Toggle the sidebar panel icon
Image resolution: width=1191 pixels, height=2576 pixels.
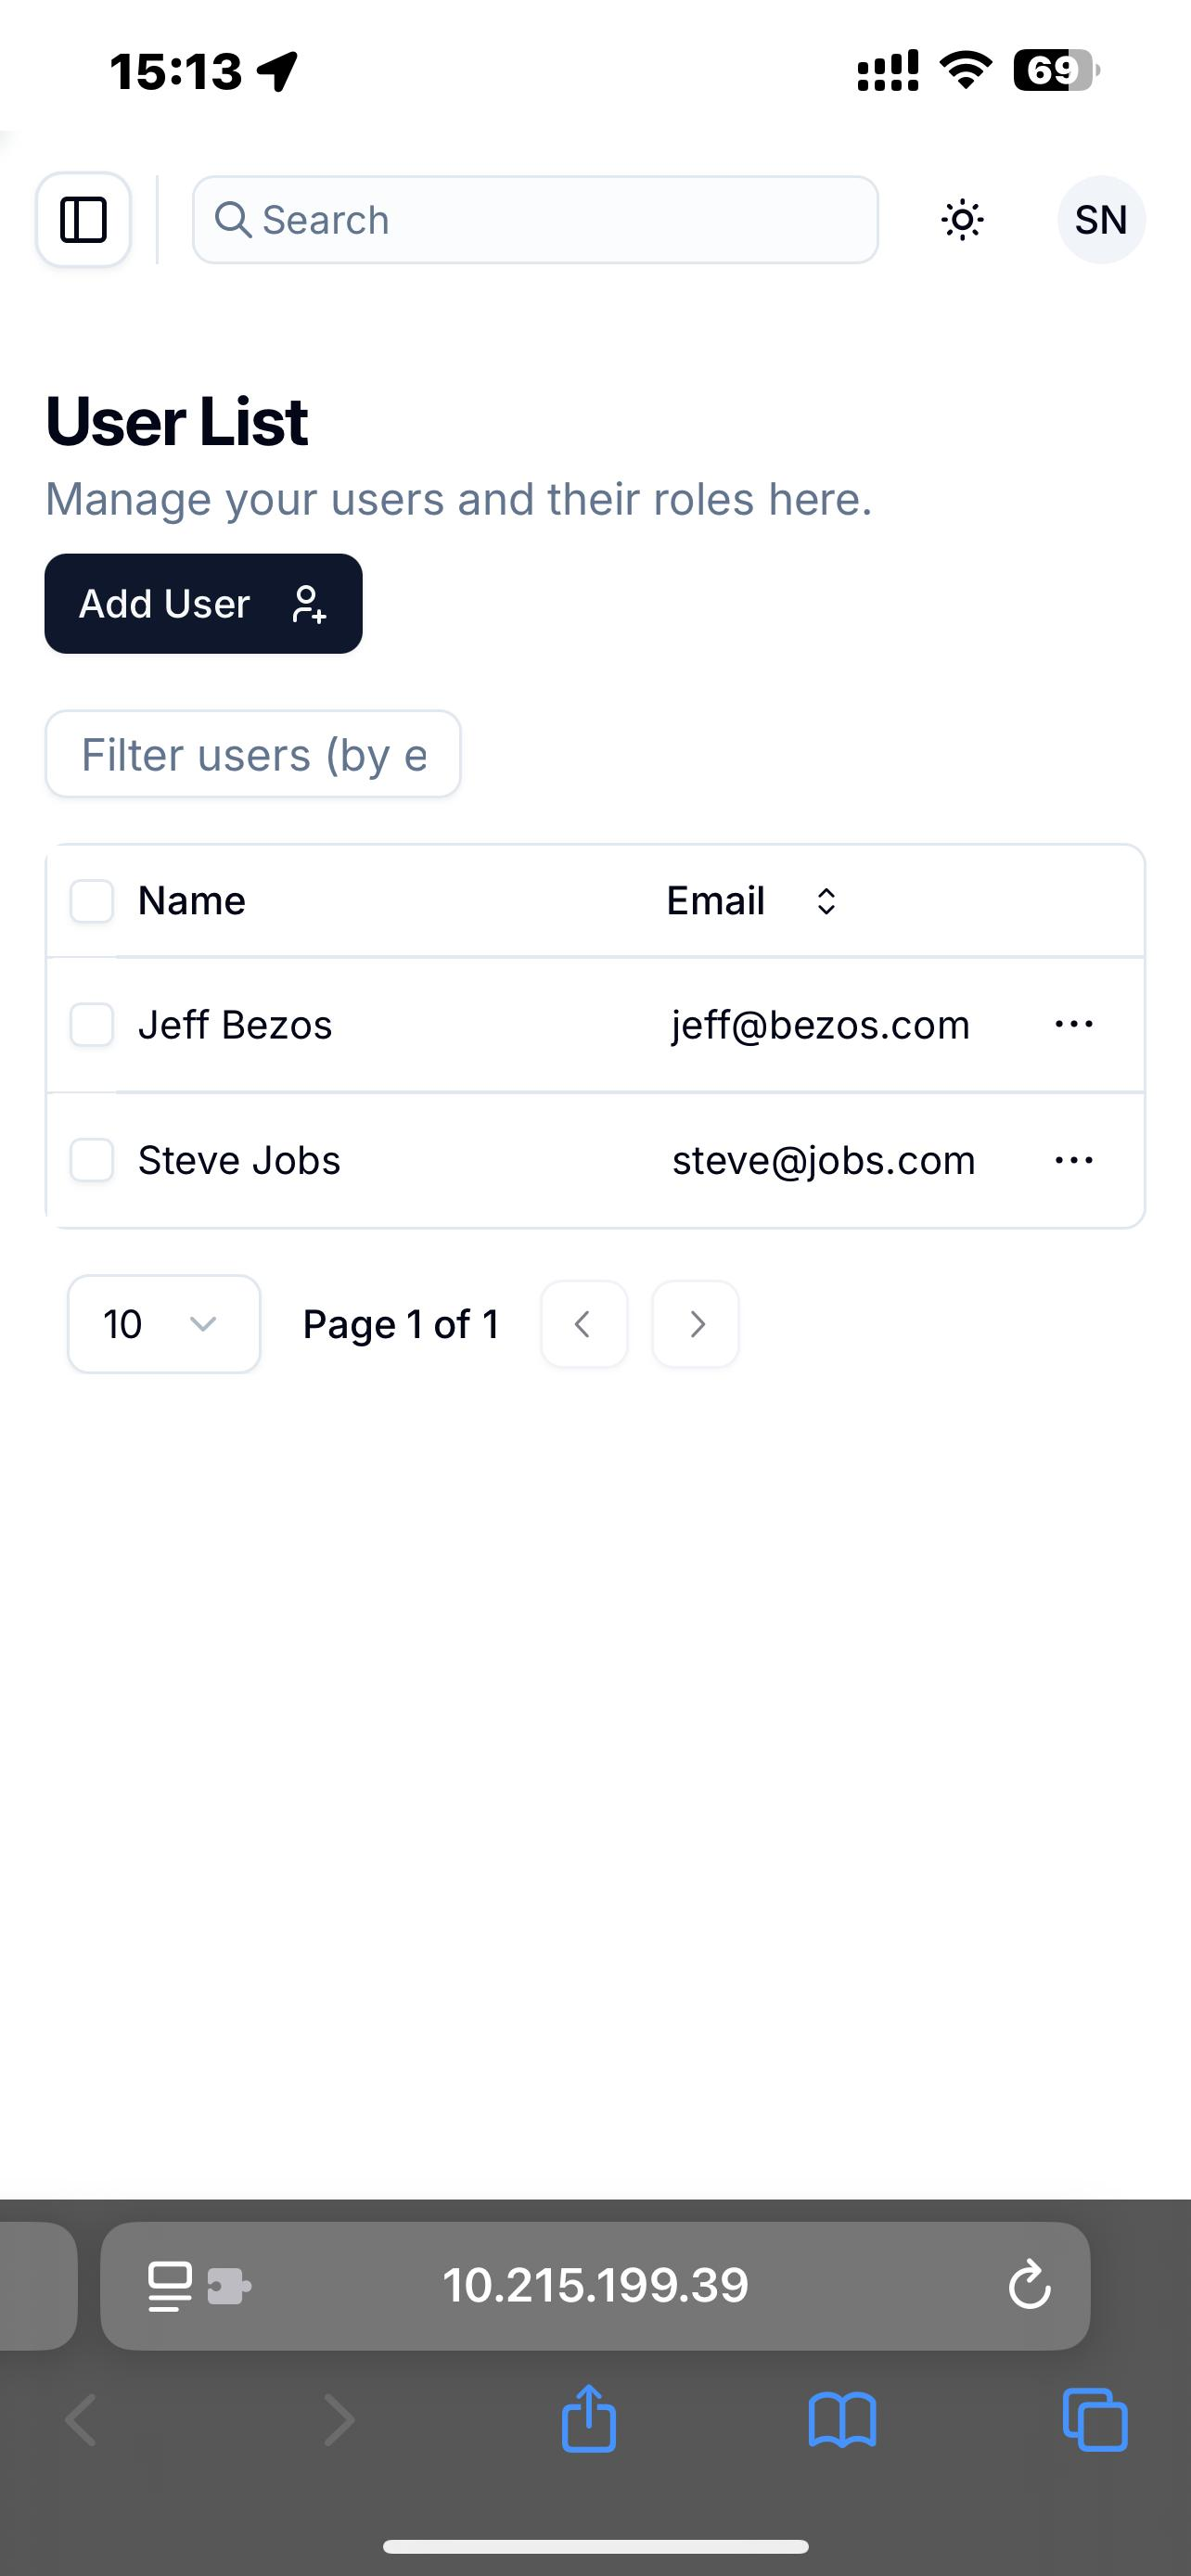(x=83, y=220)
